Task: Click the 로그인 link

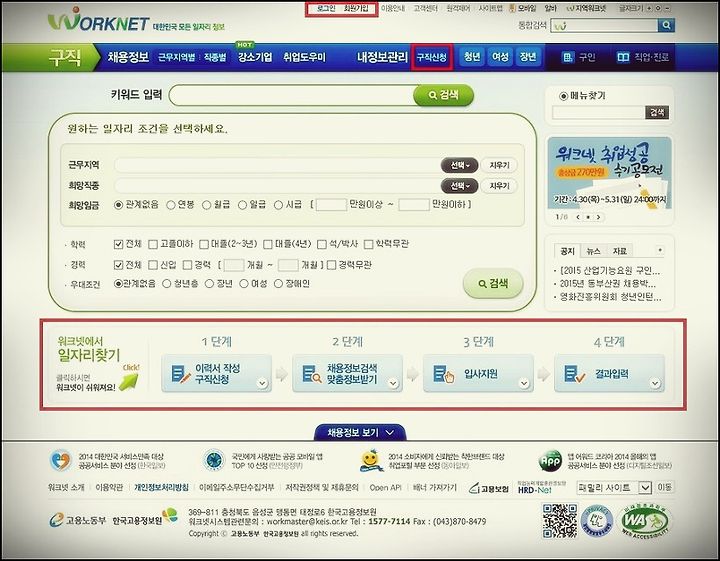Action: [x=326, y=9]
